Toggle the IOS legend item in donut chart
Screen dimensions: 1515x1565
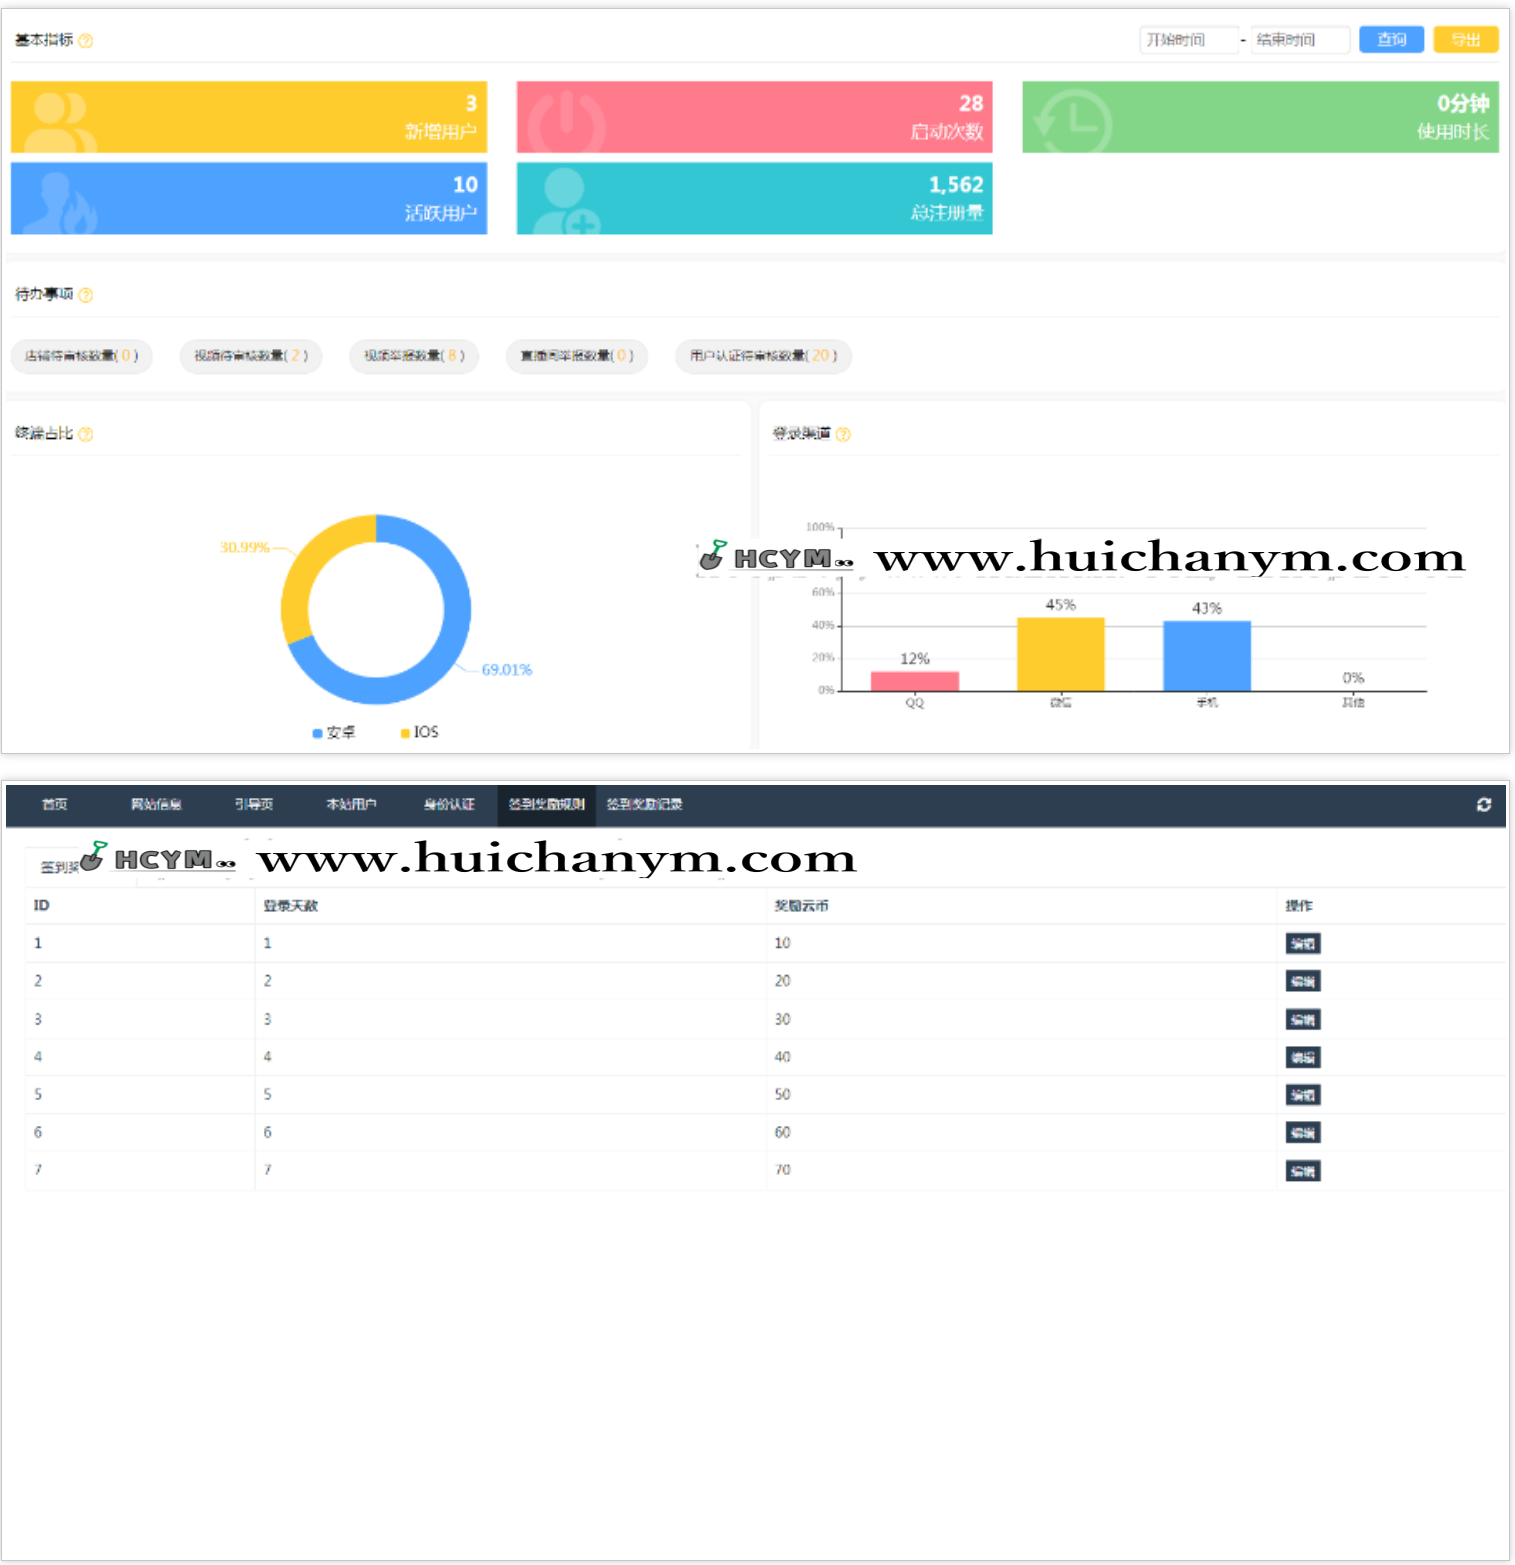420,733
